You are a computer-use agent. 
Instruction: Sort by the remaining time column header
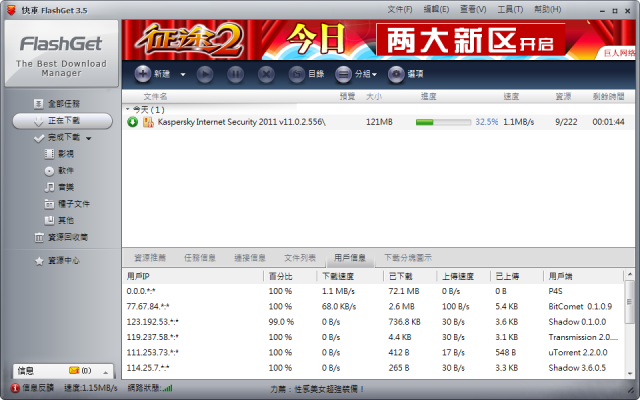(x=609, y=97)
